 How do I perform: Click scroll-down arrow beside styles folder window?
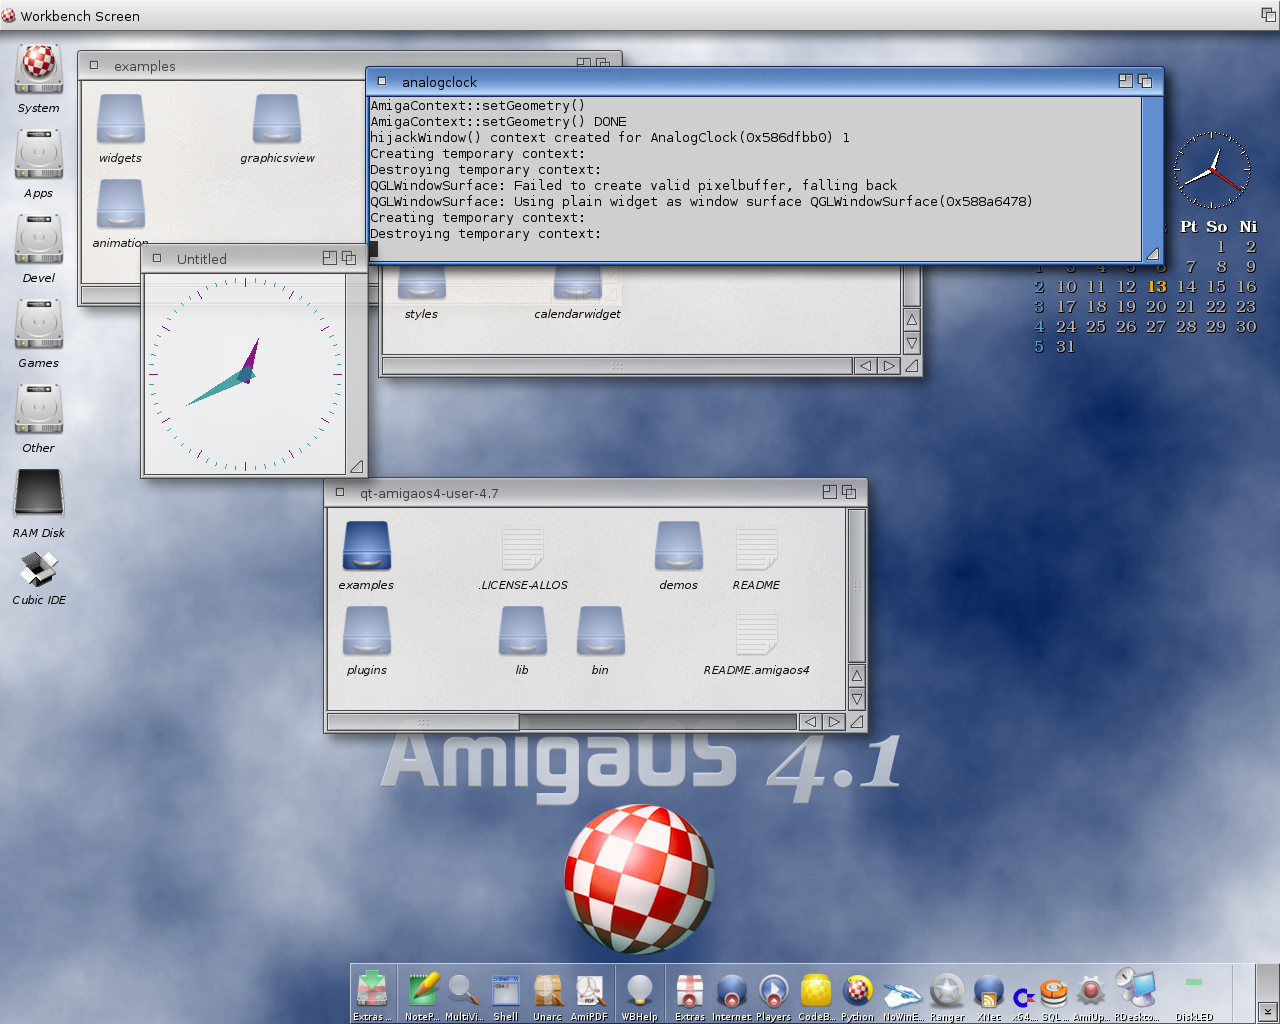pos(912,343)
